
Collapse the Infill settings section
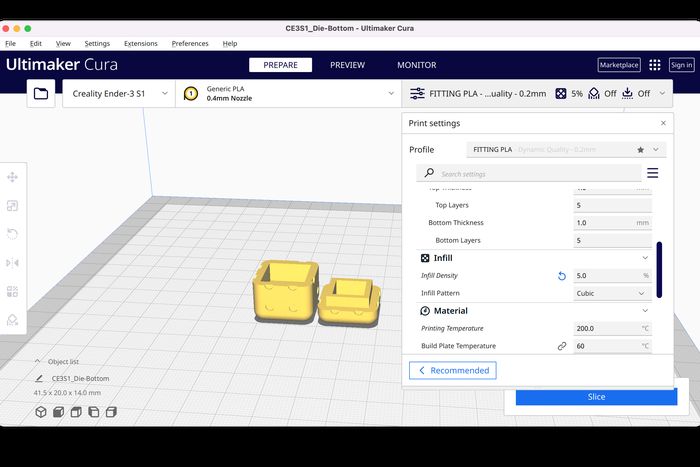tap(645, 258)
